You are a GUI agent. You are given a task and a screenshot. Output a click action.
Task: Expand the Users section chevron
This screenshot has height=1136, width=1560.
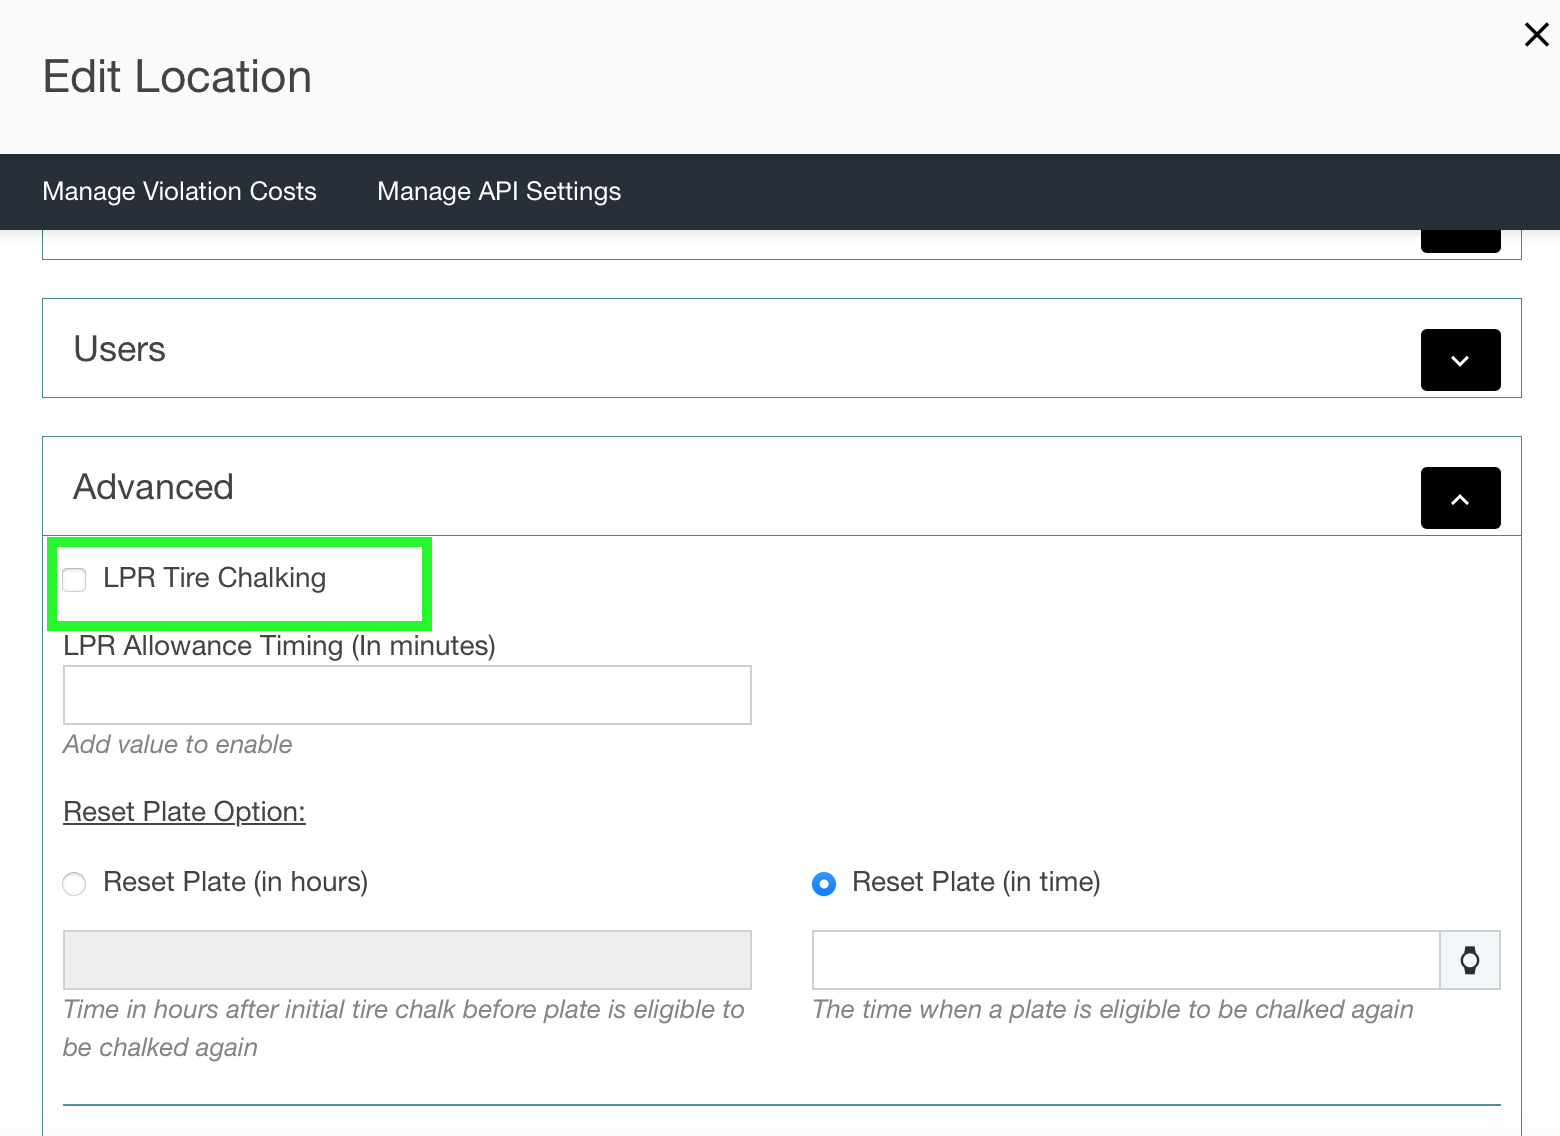1460,360
